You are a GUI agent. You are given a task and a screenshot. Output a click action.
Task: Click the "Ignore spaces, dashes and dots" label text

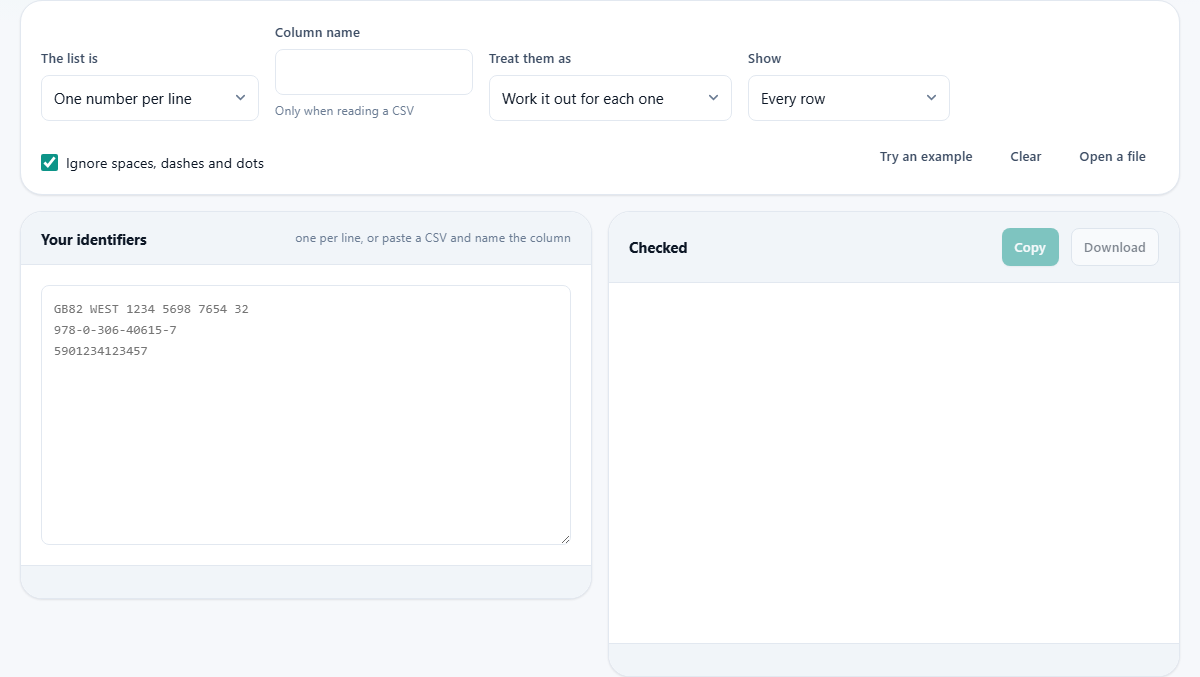(x=165, y=163)
